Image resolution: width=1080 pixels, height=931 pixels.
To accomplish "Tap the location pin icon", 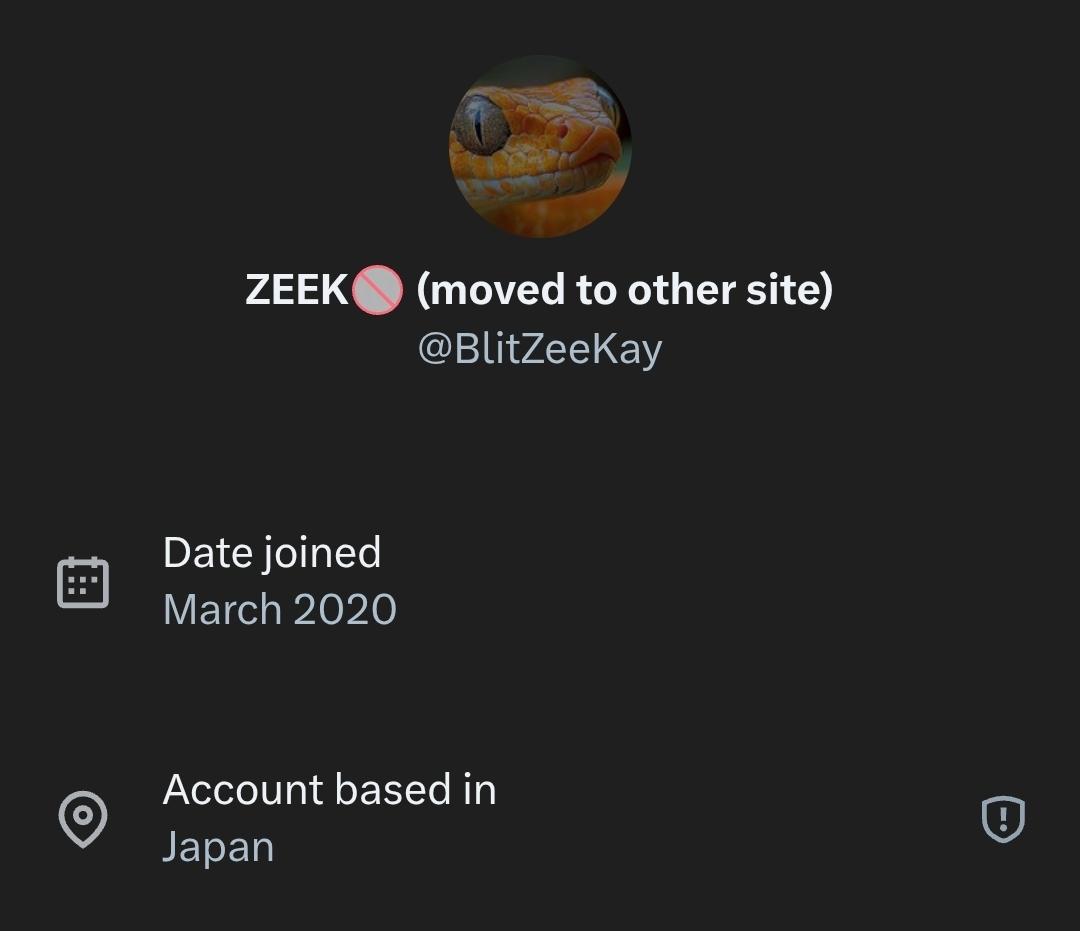I will [83, 819].
